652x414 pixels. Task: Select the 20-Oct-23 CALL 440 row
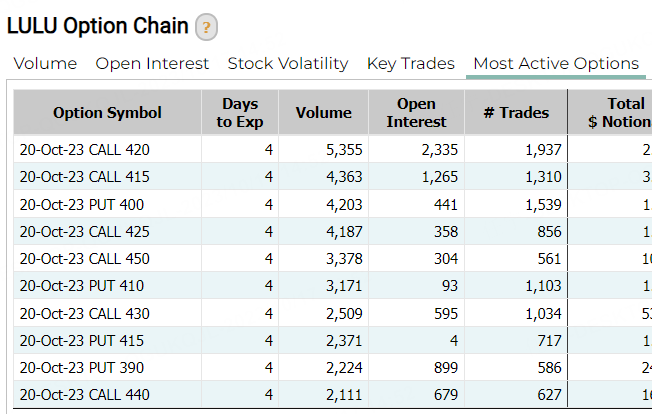84,394
